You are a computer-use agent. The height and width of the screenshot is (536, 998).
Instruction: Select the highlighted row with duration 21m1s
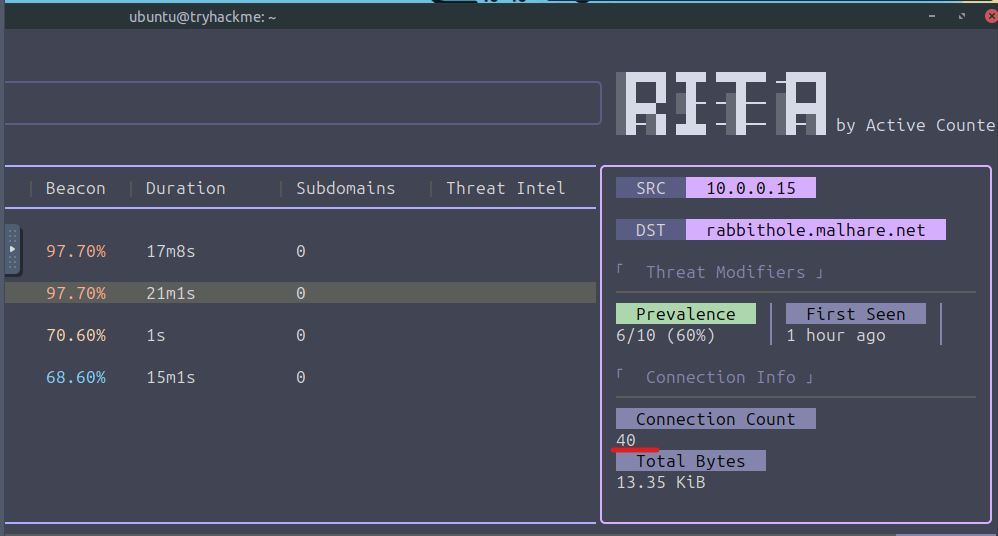[300, 293]
